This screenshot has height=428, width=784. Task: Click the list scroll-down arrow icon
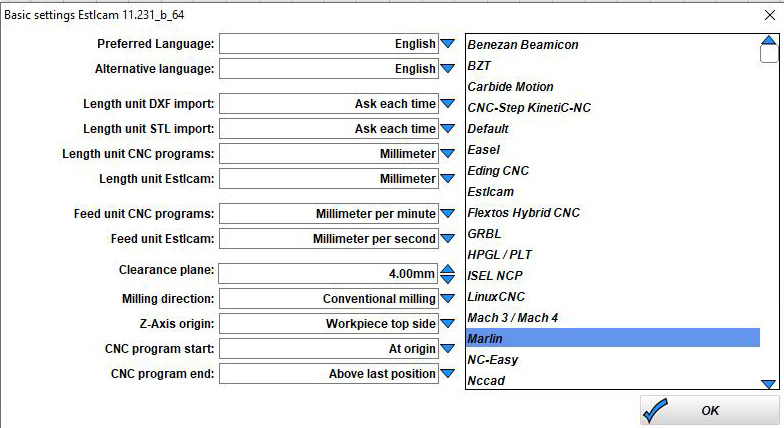768,384
